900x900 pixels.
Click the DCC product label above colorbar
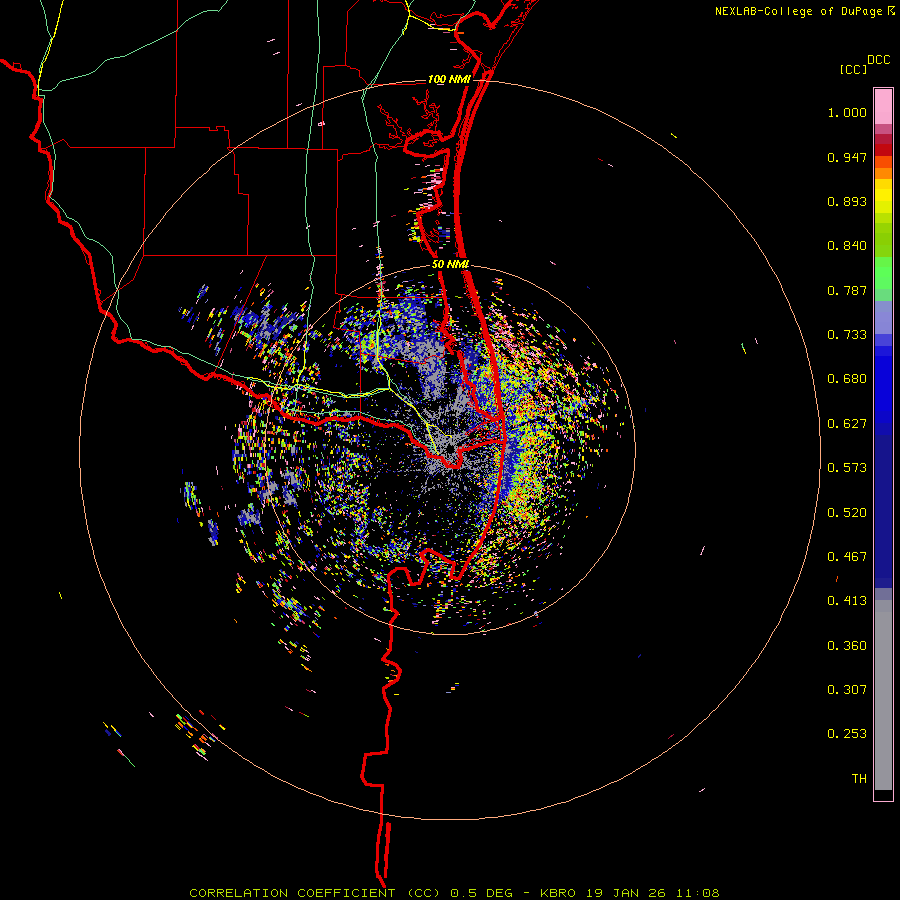(x=878, y=60)
